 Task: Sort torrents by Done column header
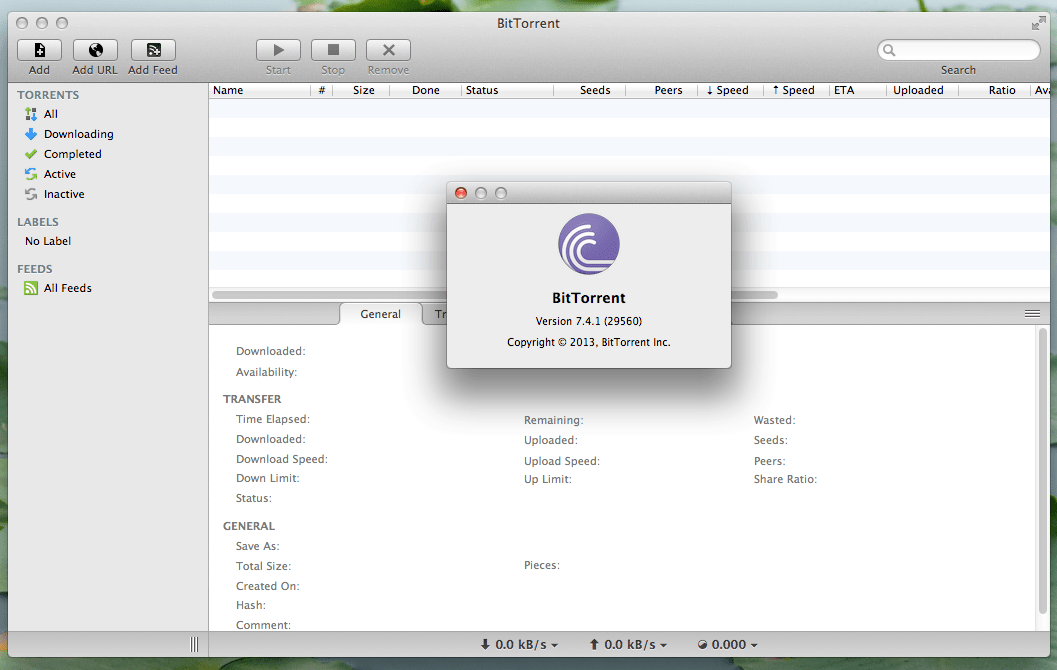point(425,90)
